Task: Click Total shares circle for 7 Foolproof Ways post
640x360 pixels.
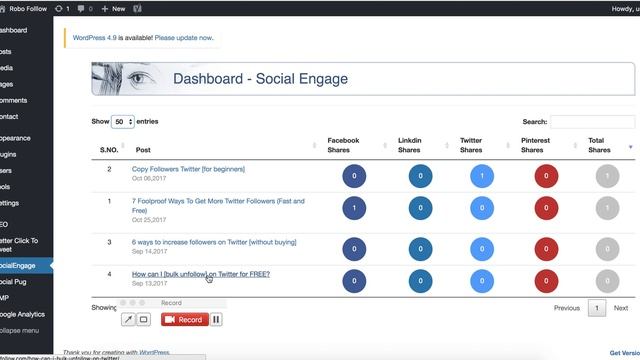Action: tap(607, 208)
